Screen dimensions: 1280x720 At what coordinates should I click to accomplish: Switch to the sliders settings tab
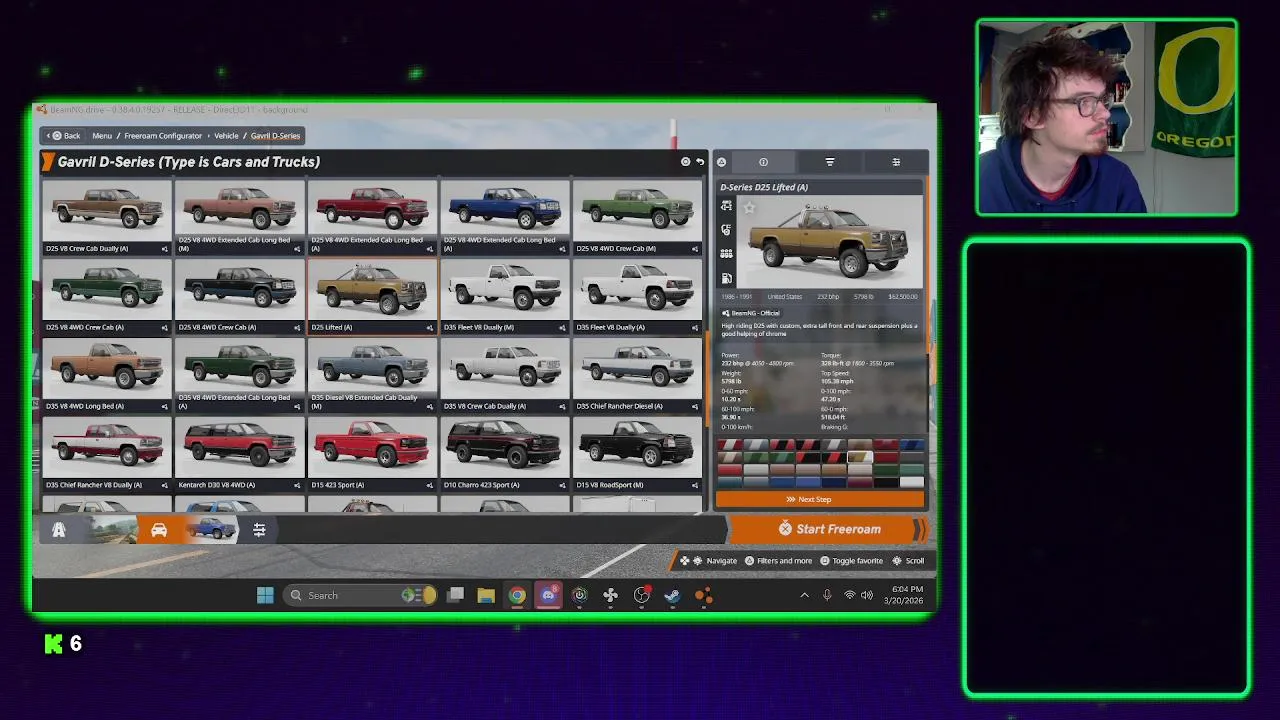coord(896,162)
